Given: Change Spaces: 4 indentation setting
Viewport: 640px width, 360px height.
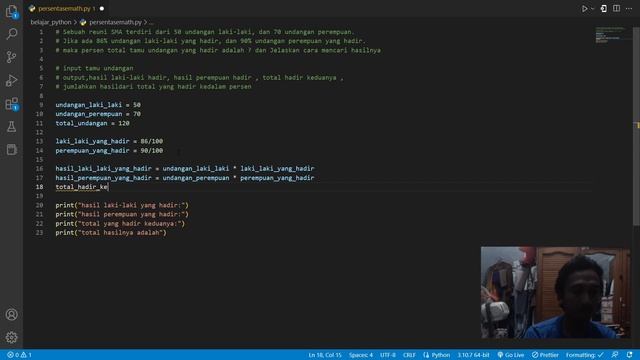Looking at the screenshot, I should pyautogui.click(x=360, y=355).
